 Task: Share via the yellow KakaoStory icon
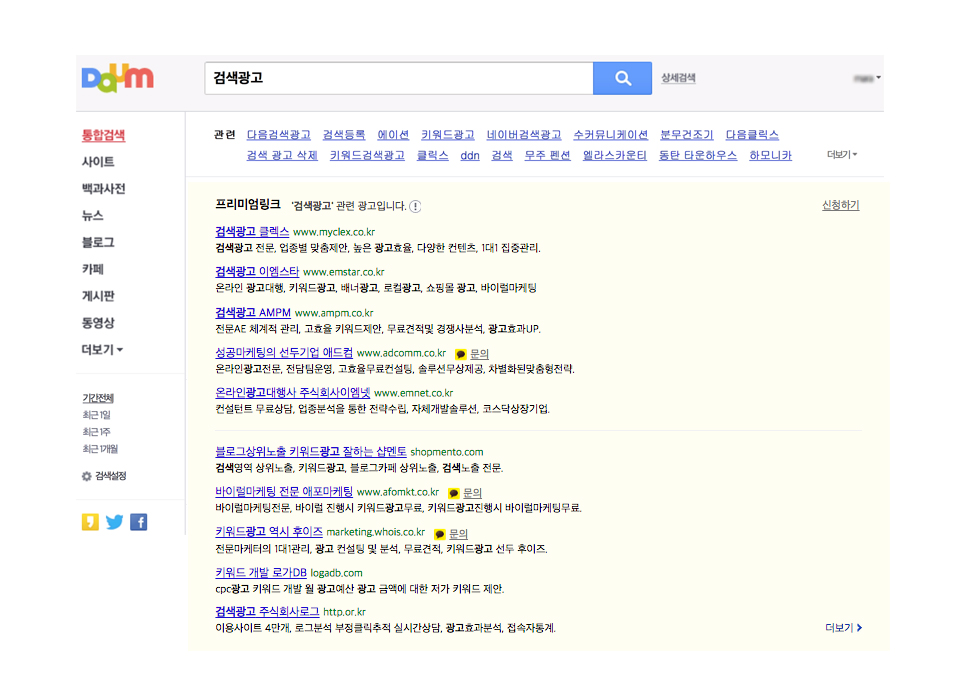90,522
